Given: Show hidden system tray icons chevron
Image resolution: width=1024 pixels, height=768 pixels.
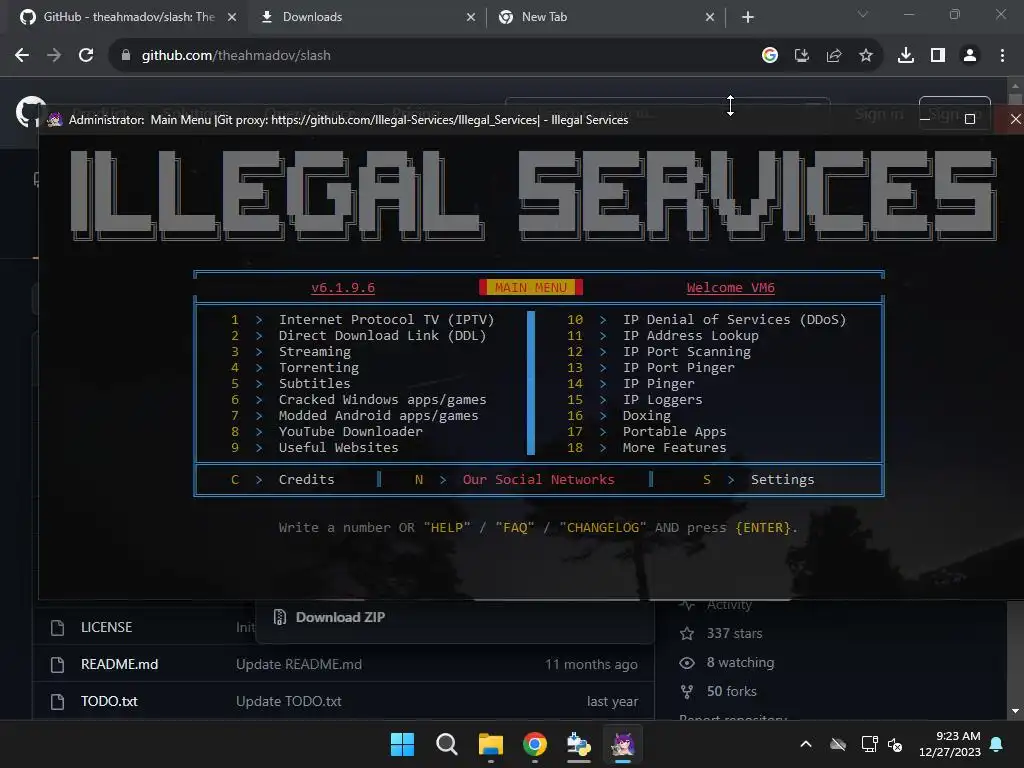Looking at the screenshot, I should (x=806, y=744).
